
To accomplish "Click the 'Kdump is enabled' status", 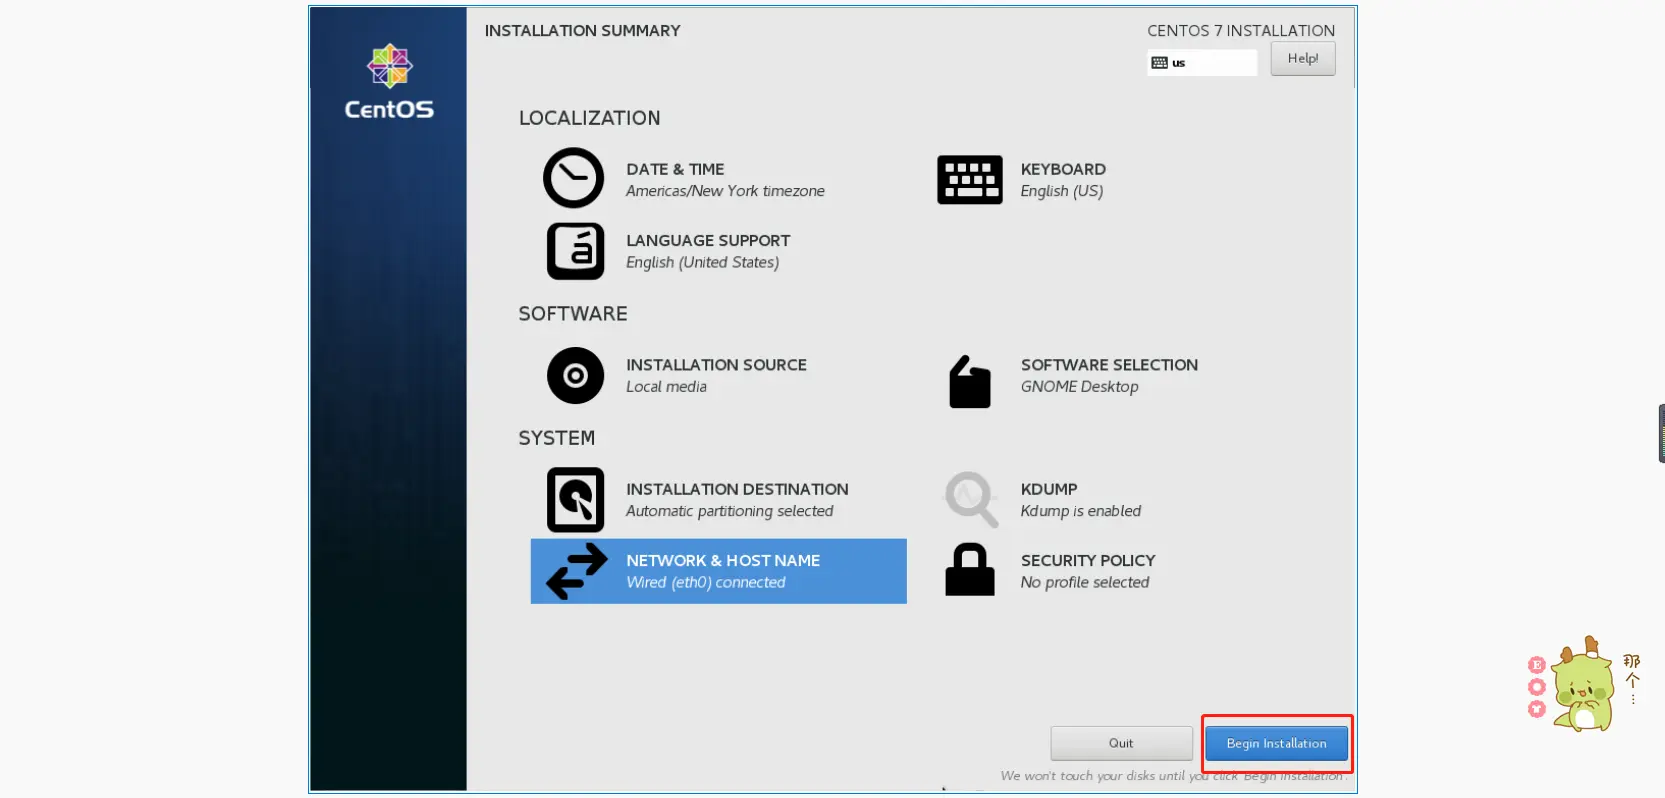I will [x=1080, y=511].
